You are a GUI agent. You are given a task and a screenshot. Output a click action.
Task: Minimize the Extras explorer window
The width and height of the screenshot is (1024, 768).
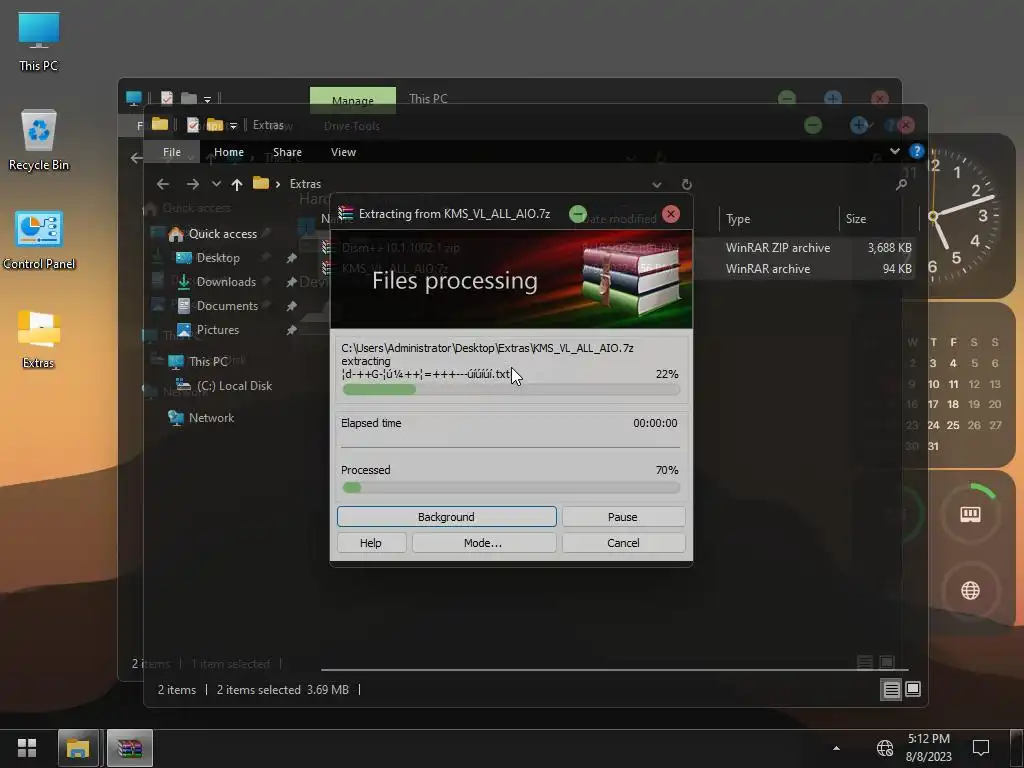[813, 125]
